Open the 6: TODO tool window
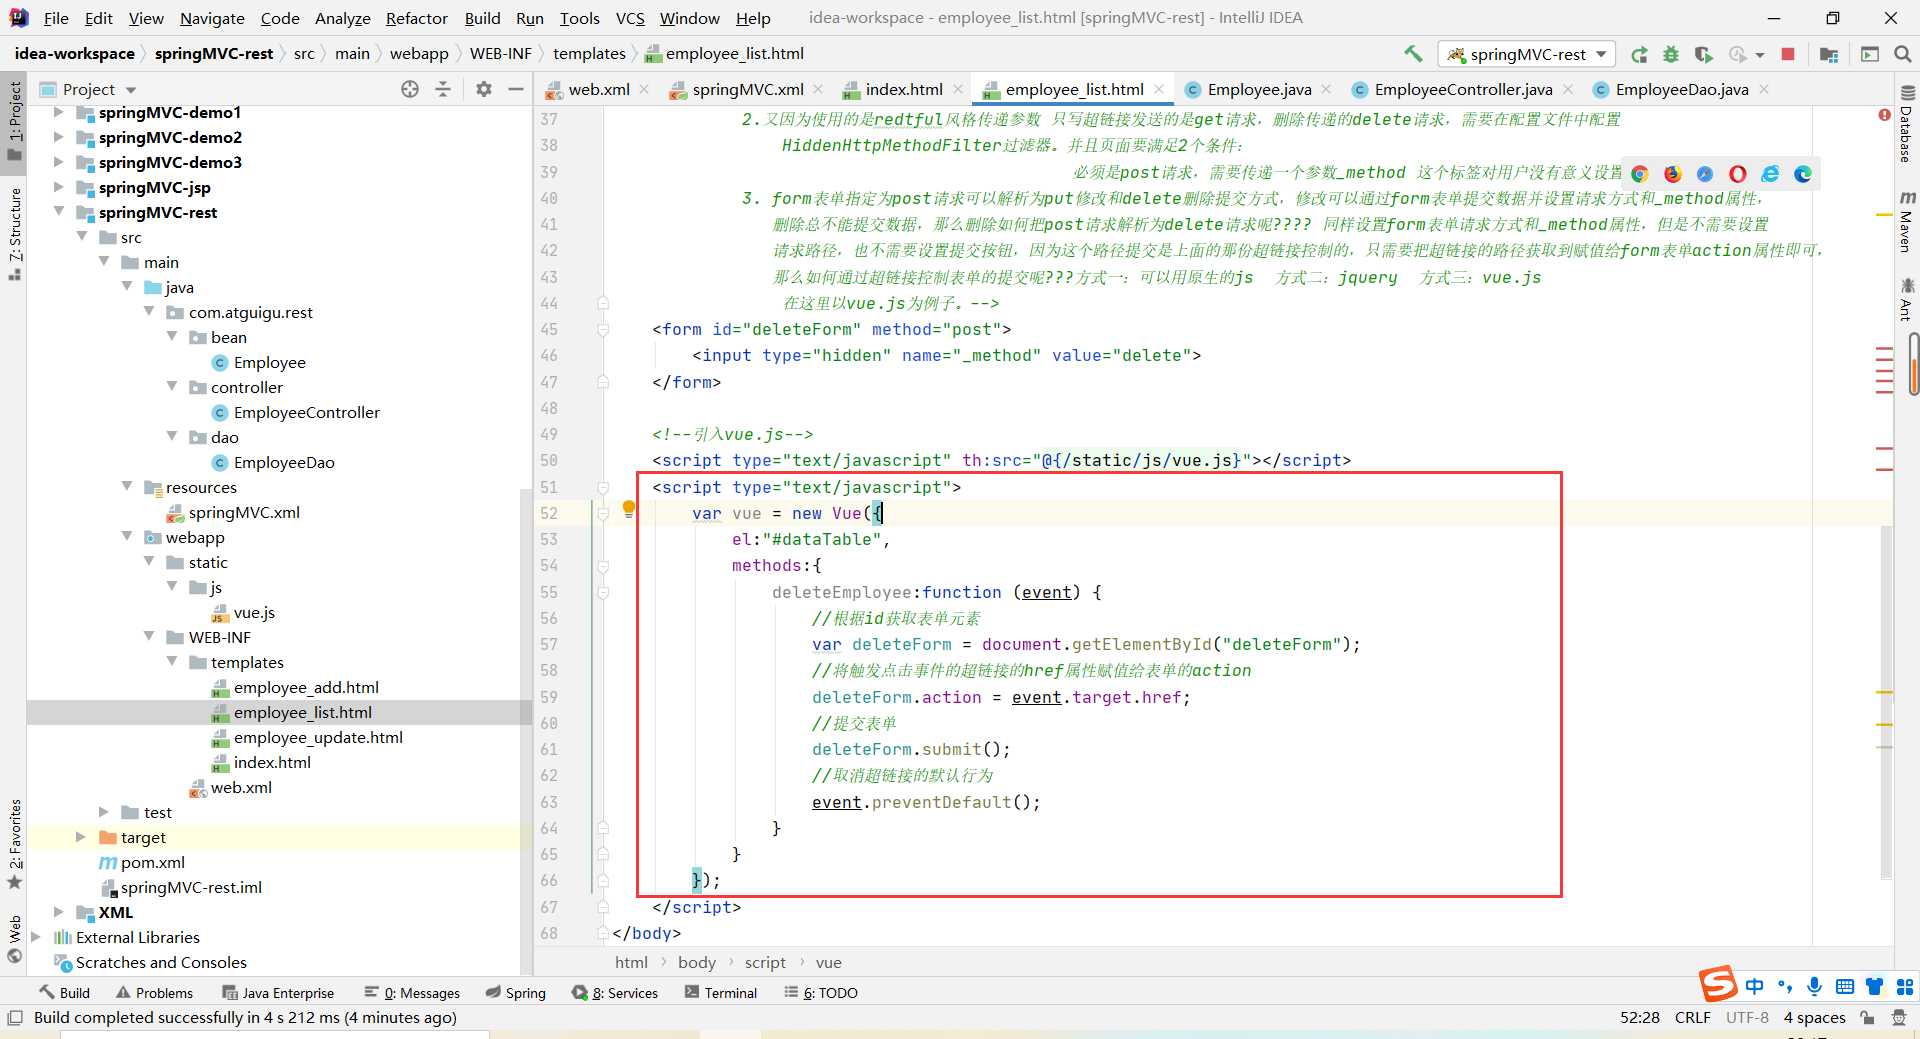Image resolution: width=1920 pixels, height=1039 pixels. [821, 993]
